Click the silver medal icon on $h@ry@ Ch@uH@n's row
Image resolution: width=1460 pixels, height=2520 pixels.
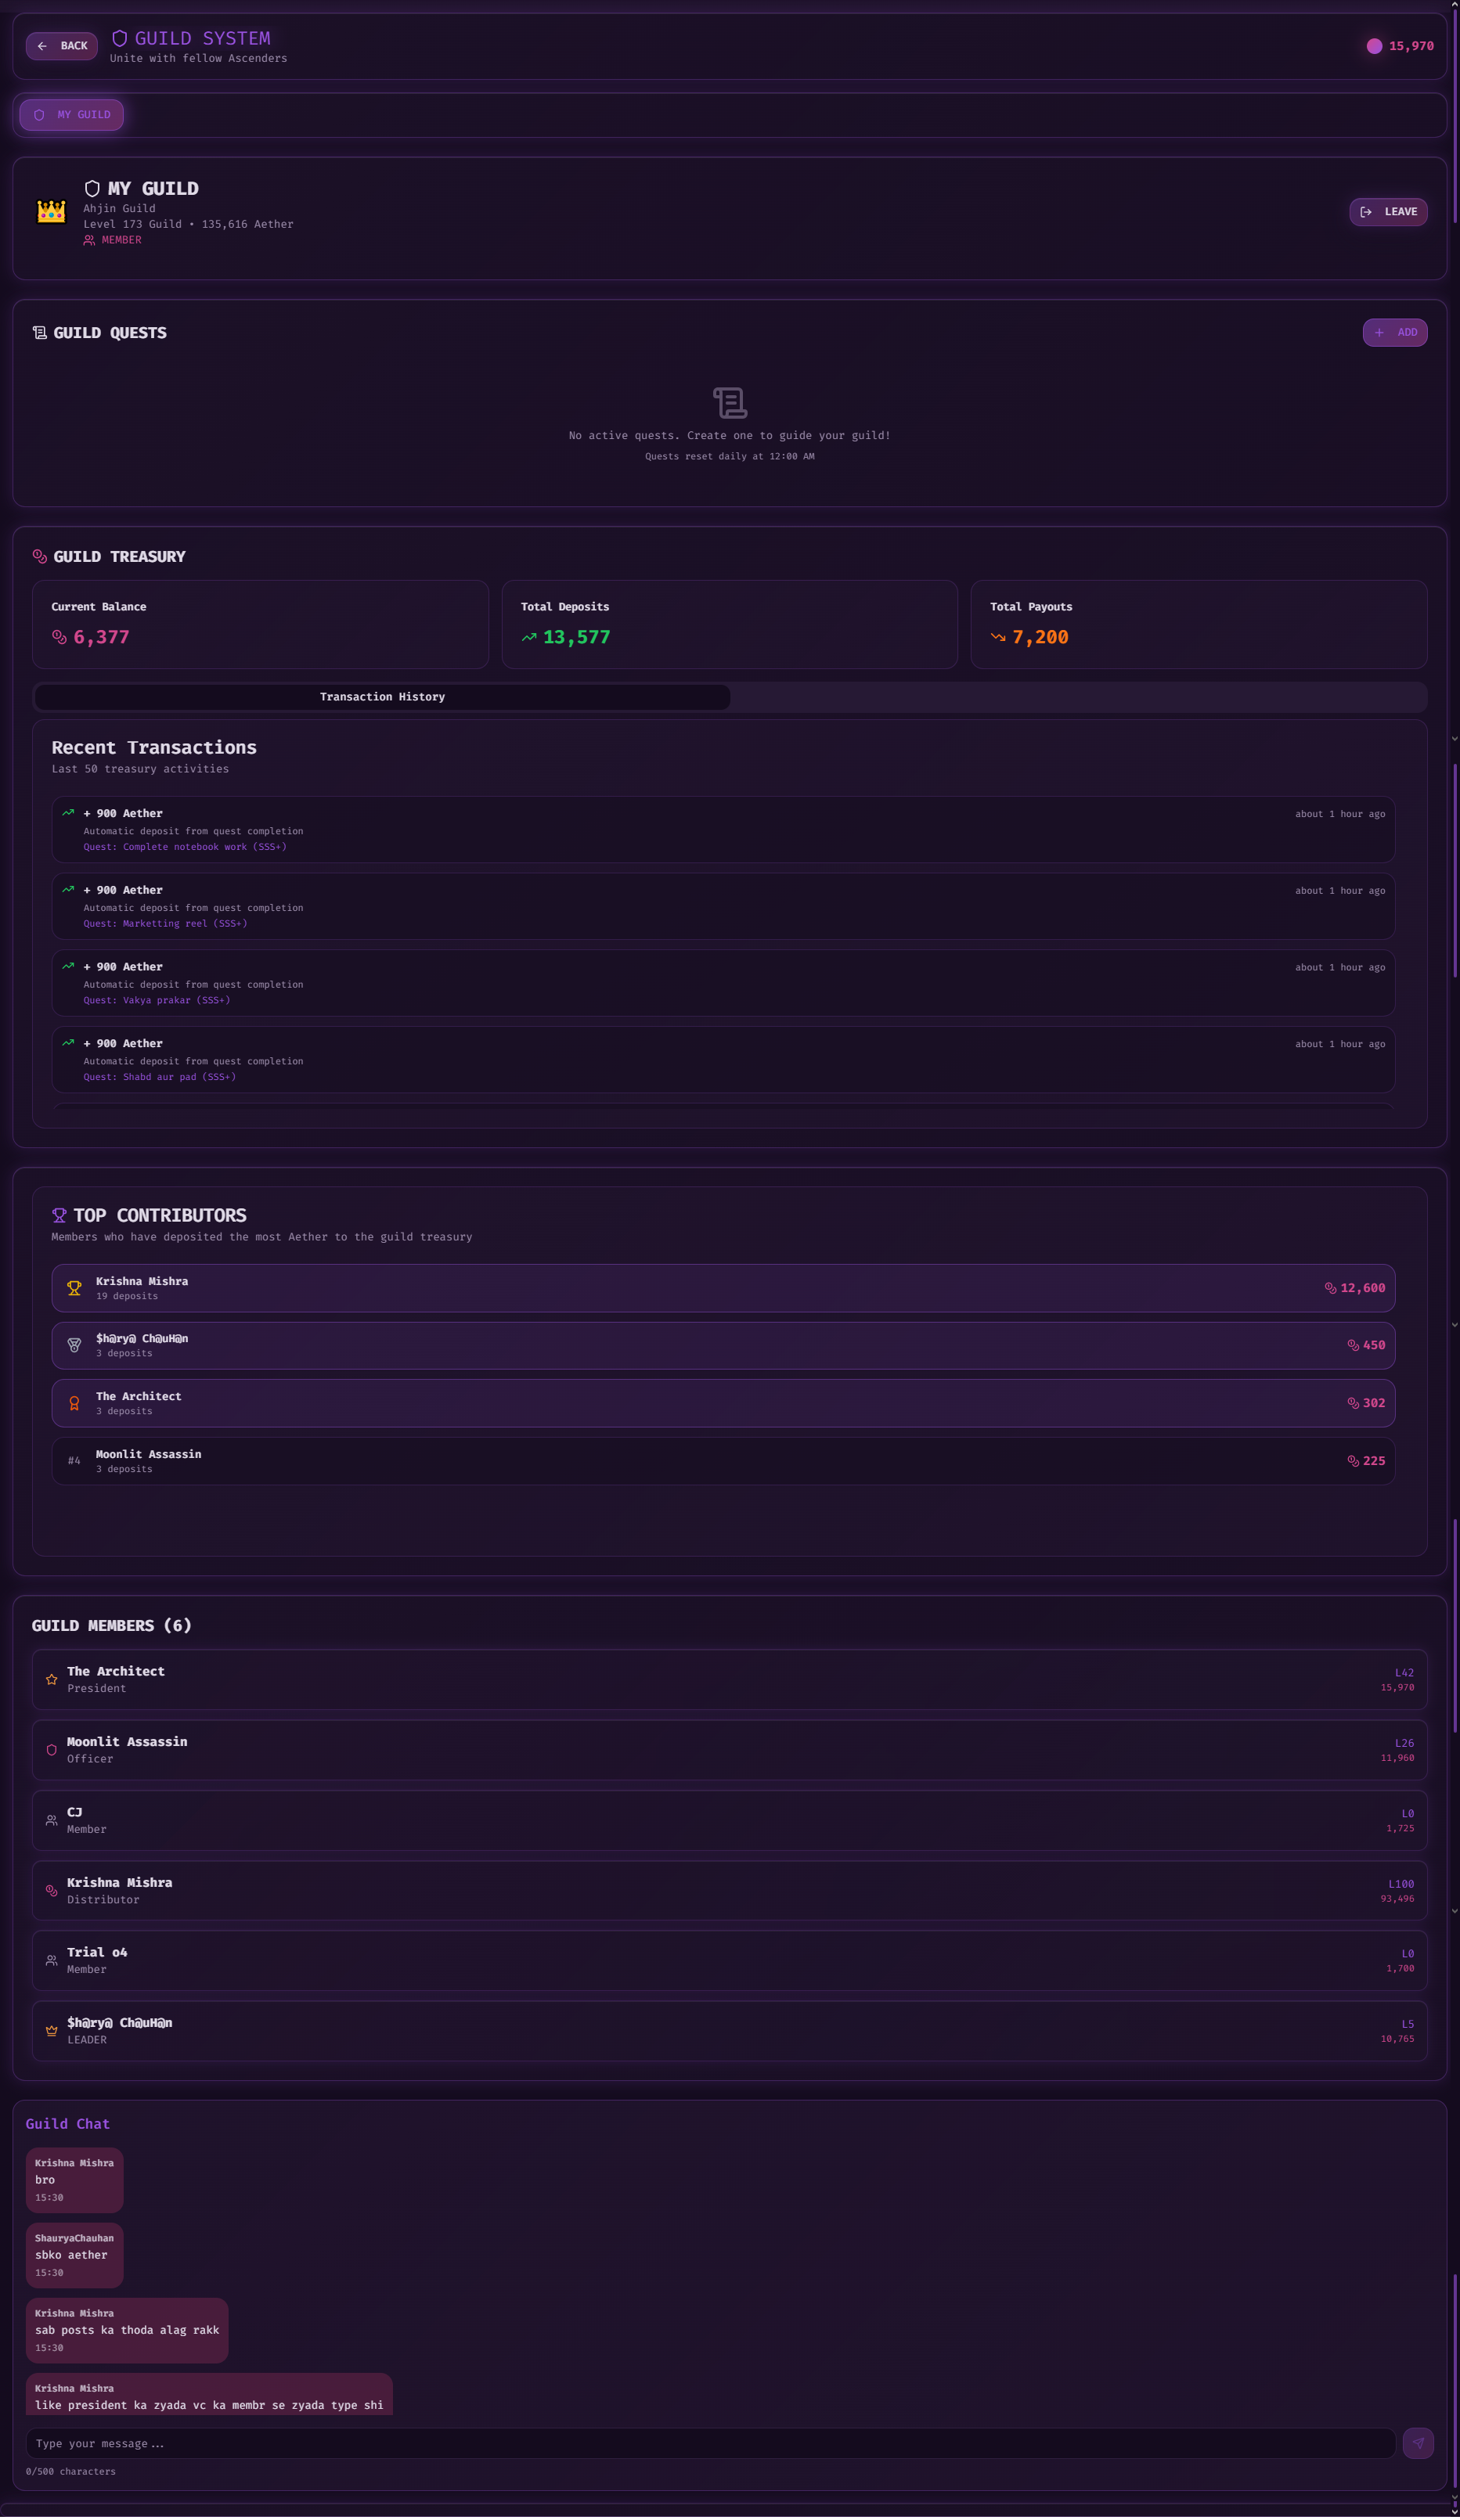point(74,1345)
